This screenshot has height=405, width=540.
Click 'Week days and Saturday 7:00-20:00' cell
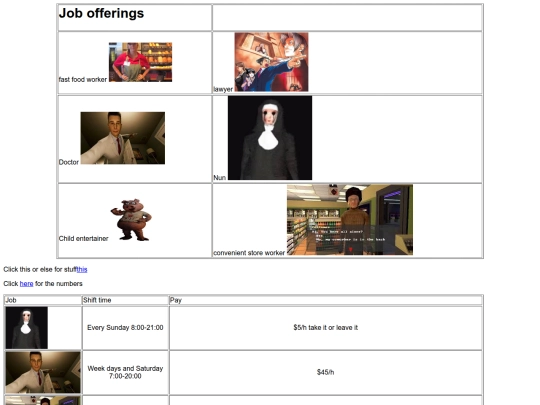(x=125, y=372)
